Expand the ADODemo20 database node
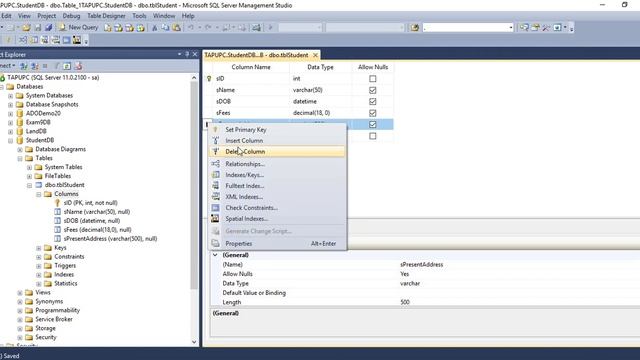This screenshot has height=360, width=640. (11, 114)
